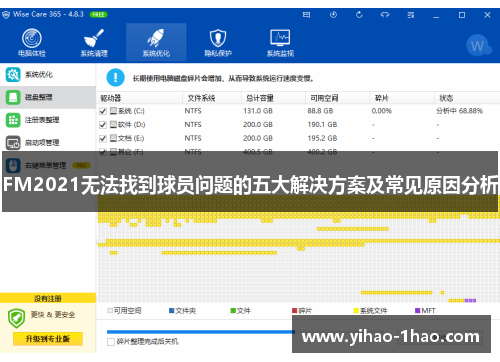The image size is (500, 362).
Task: Toggle checkbox for 系统 (C:) drive
Action: tap(103, 111)
